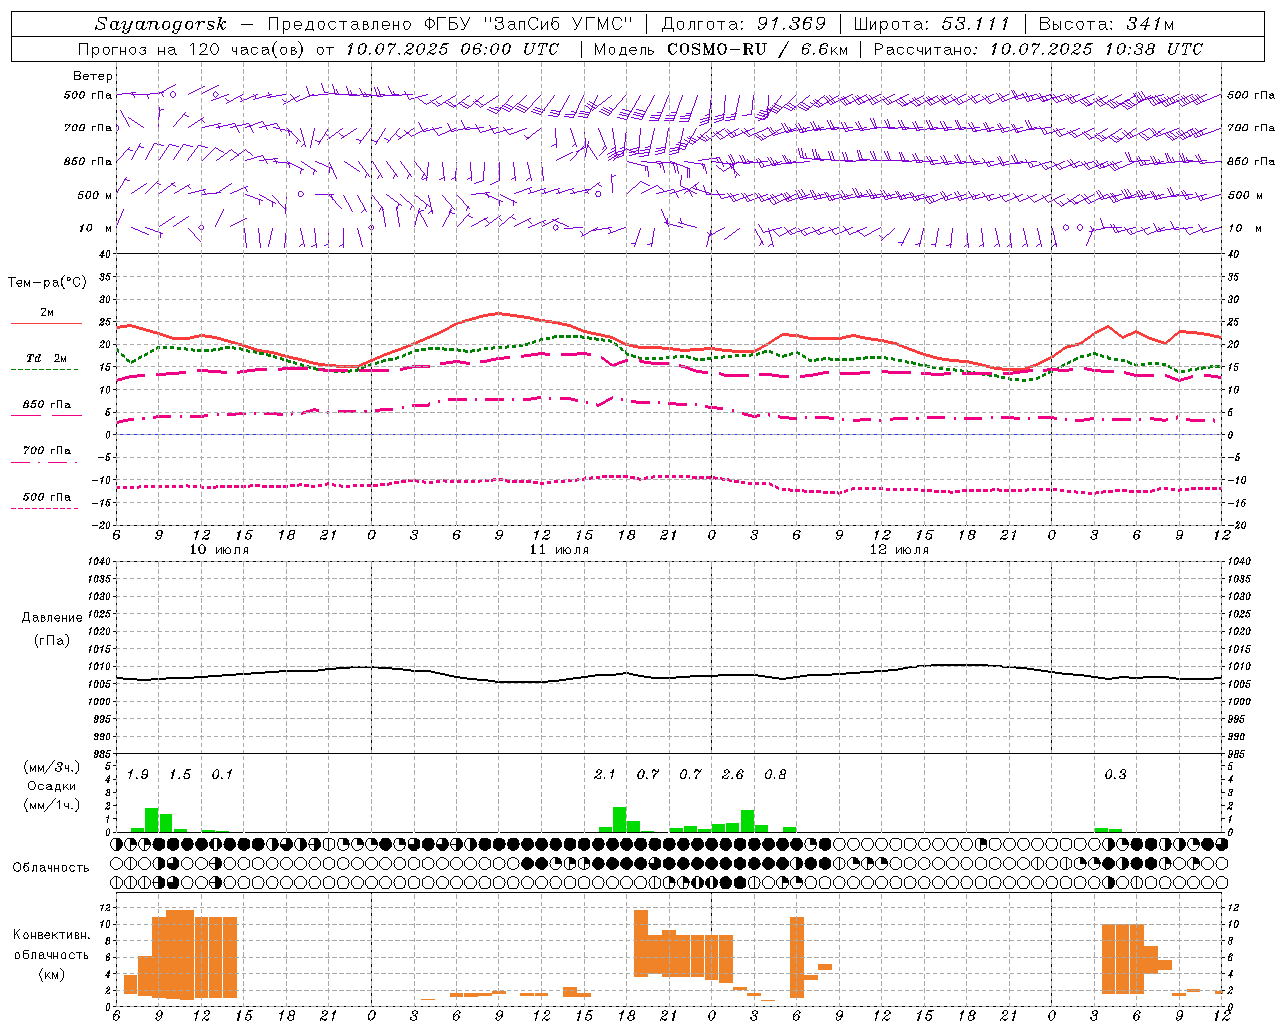
Task: Click the '2.6' precipitation total value
Action: [733, 775]
